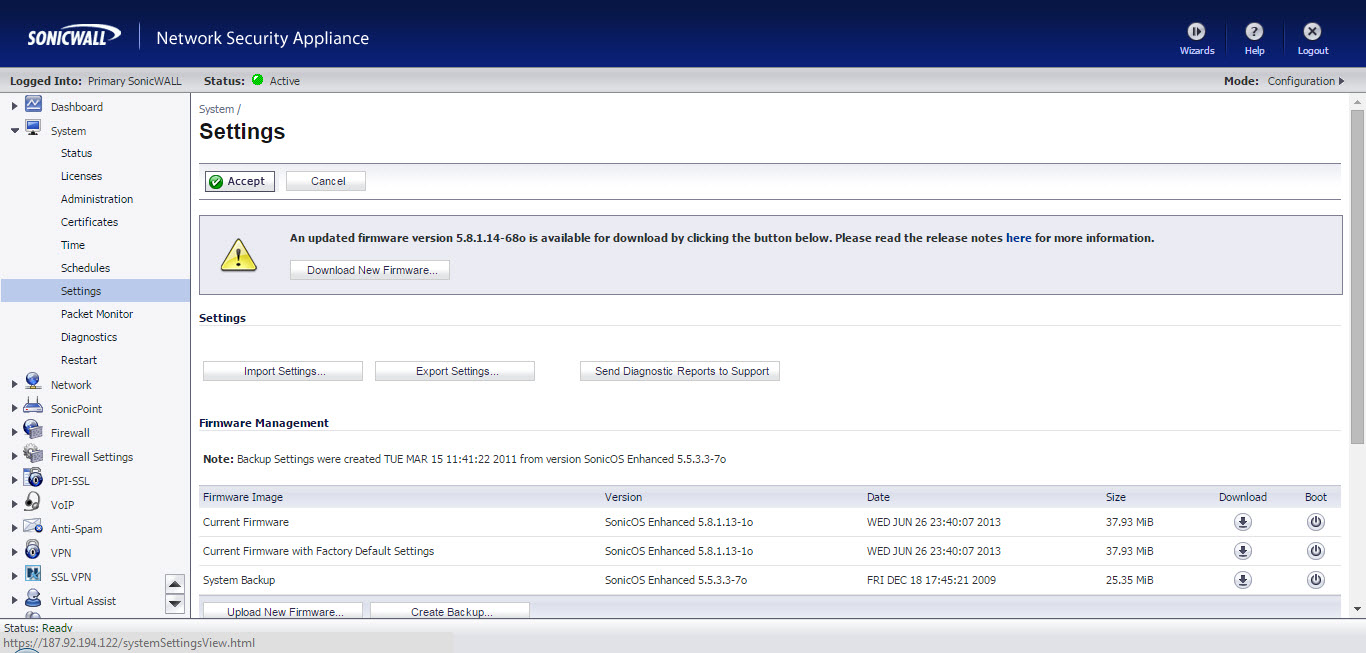The image size is (1366, 653).
Task: Collapse the System tree node
Action: pos(14,131)
